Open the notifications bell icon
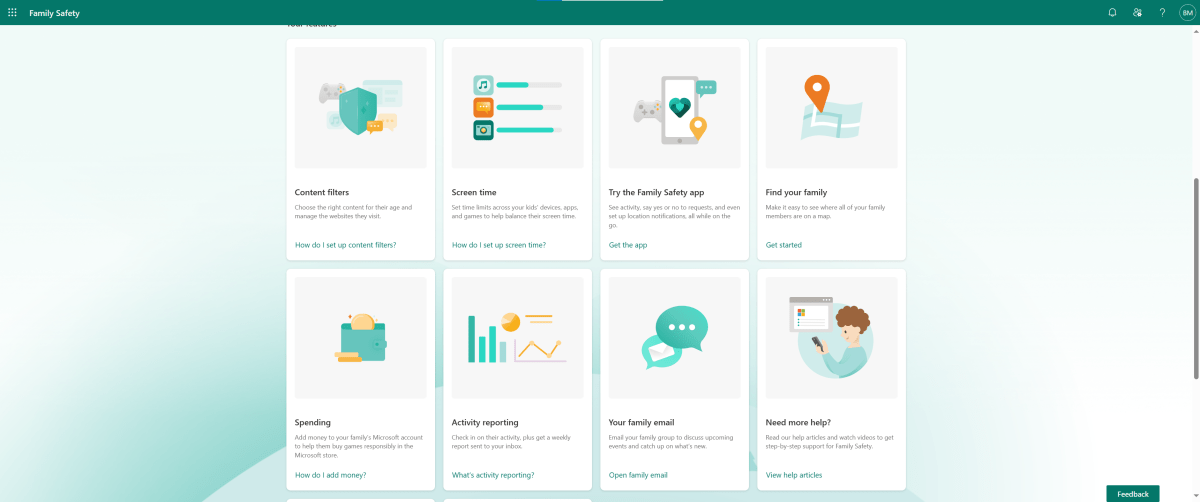Viewport: 1200px width, 502px height. [1112, 12]
